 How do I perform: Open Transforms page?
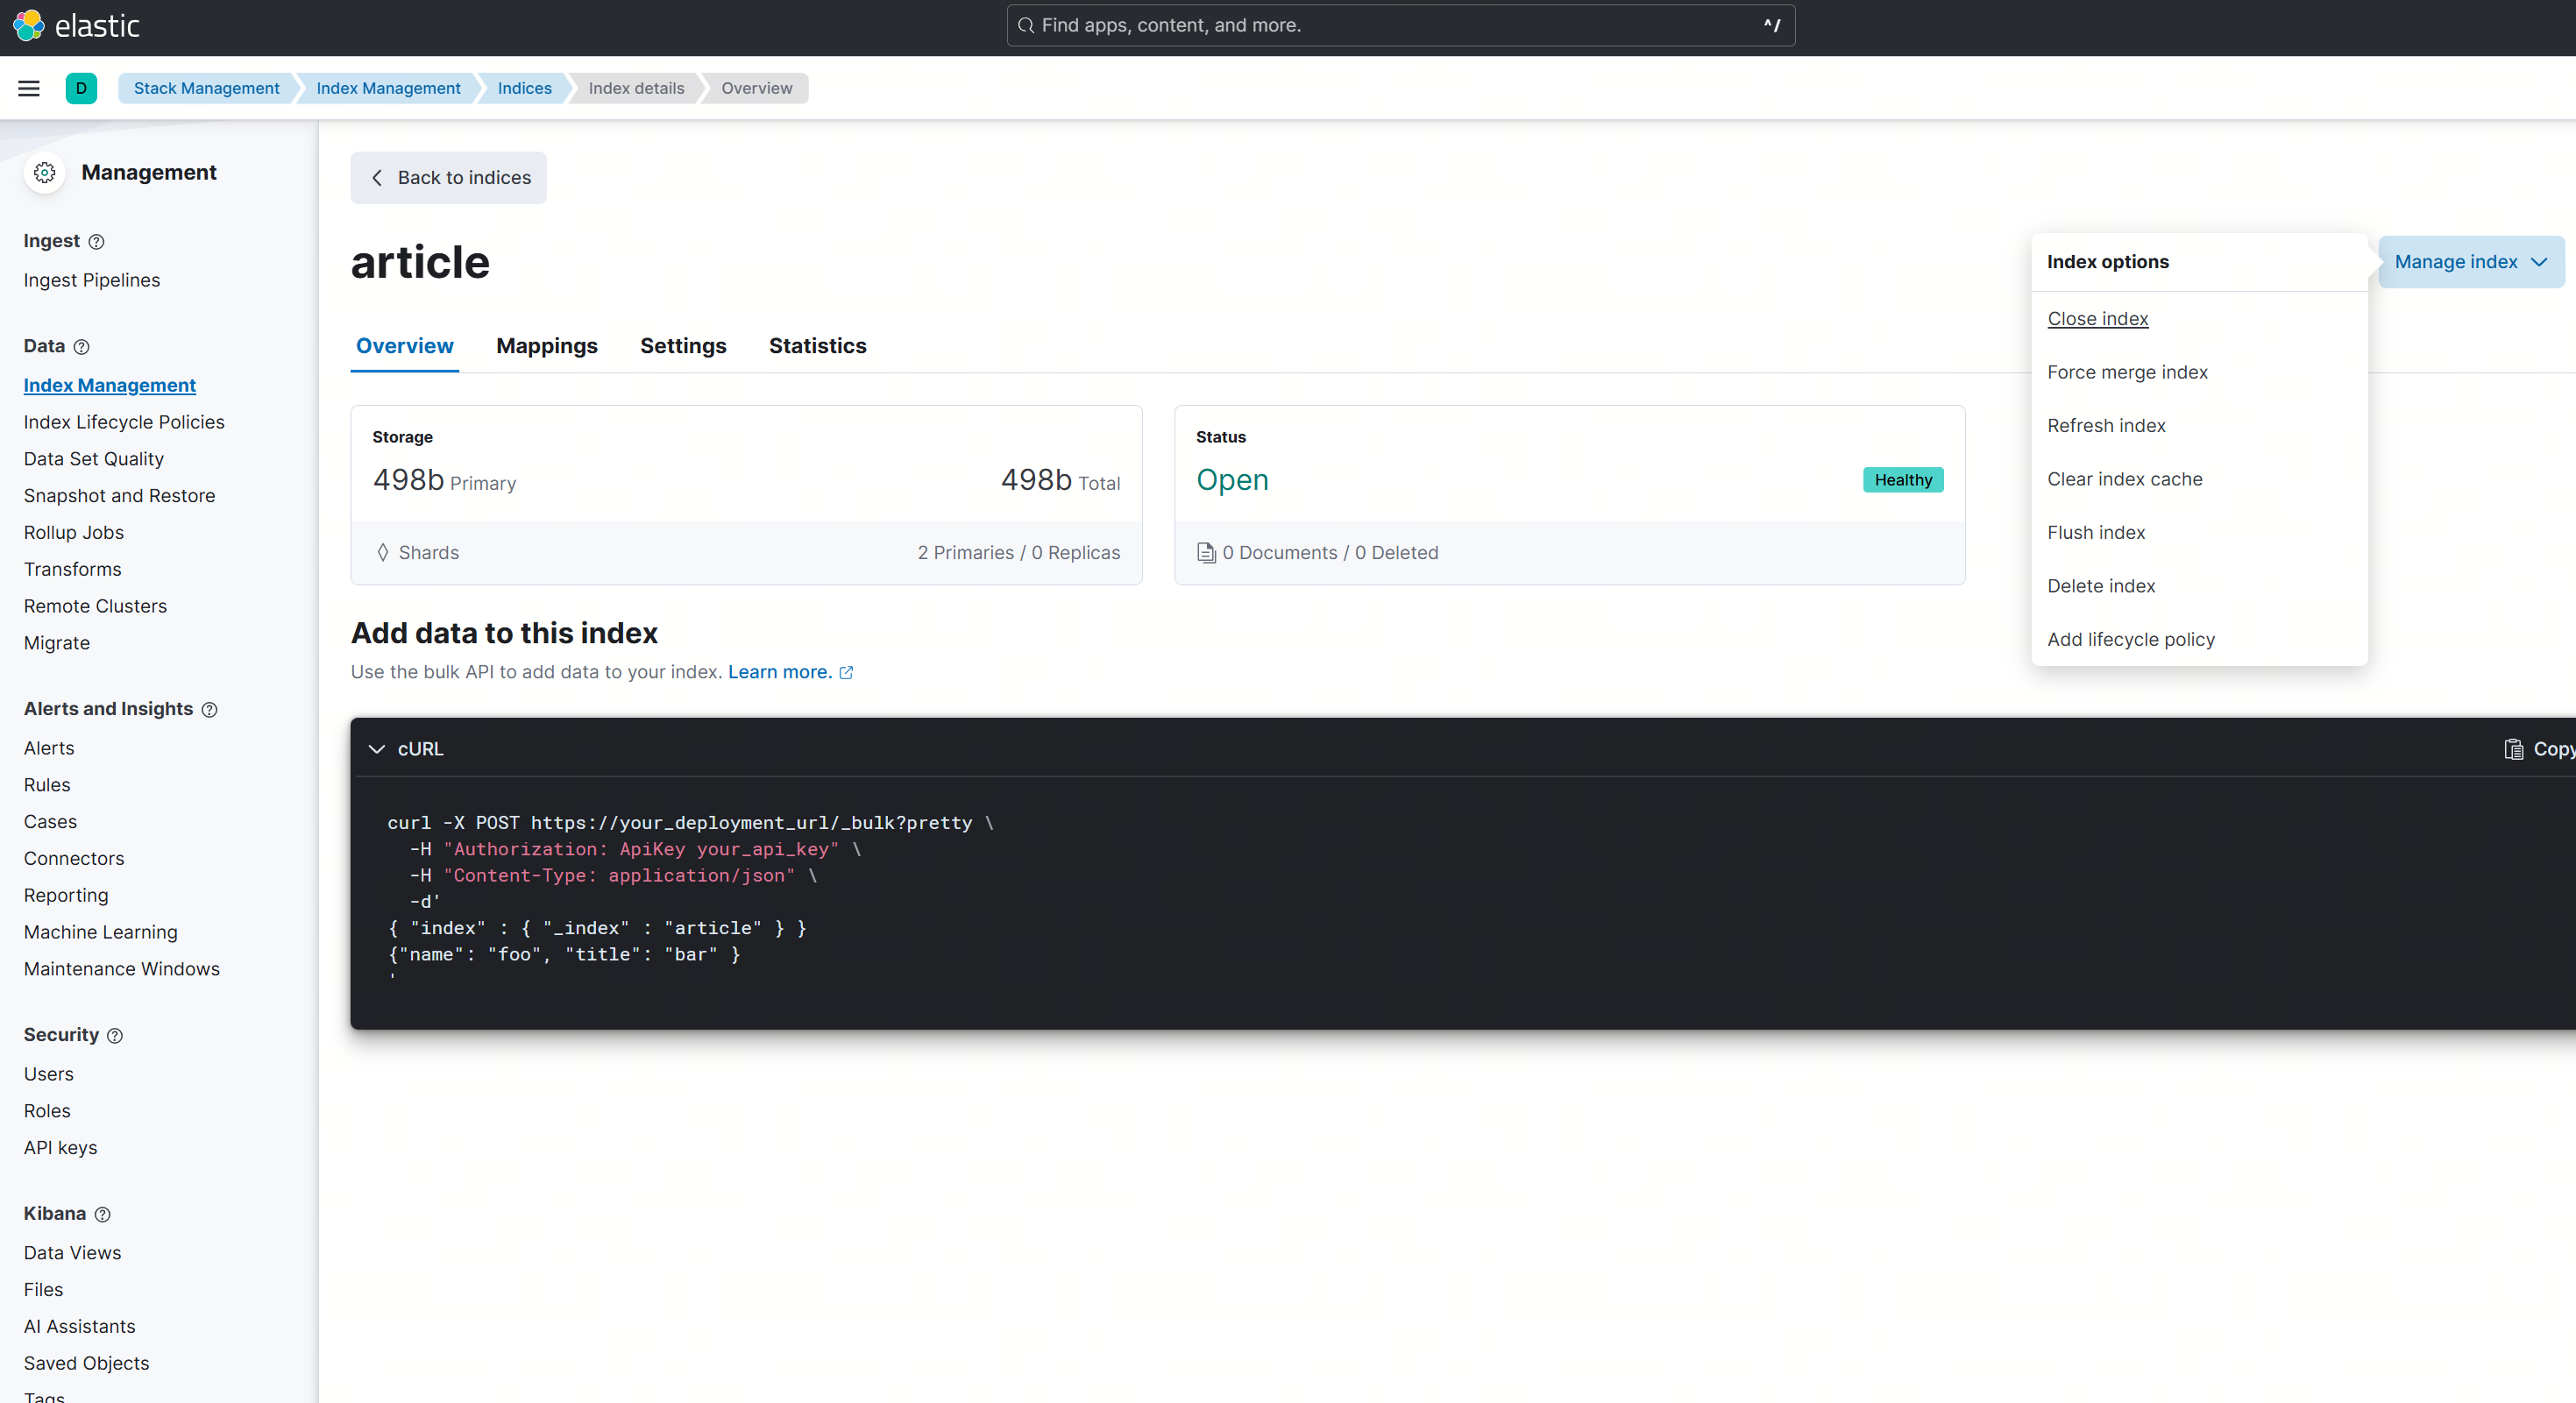[73, 570]
